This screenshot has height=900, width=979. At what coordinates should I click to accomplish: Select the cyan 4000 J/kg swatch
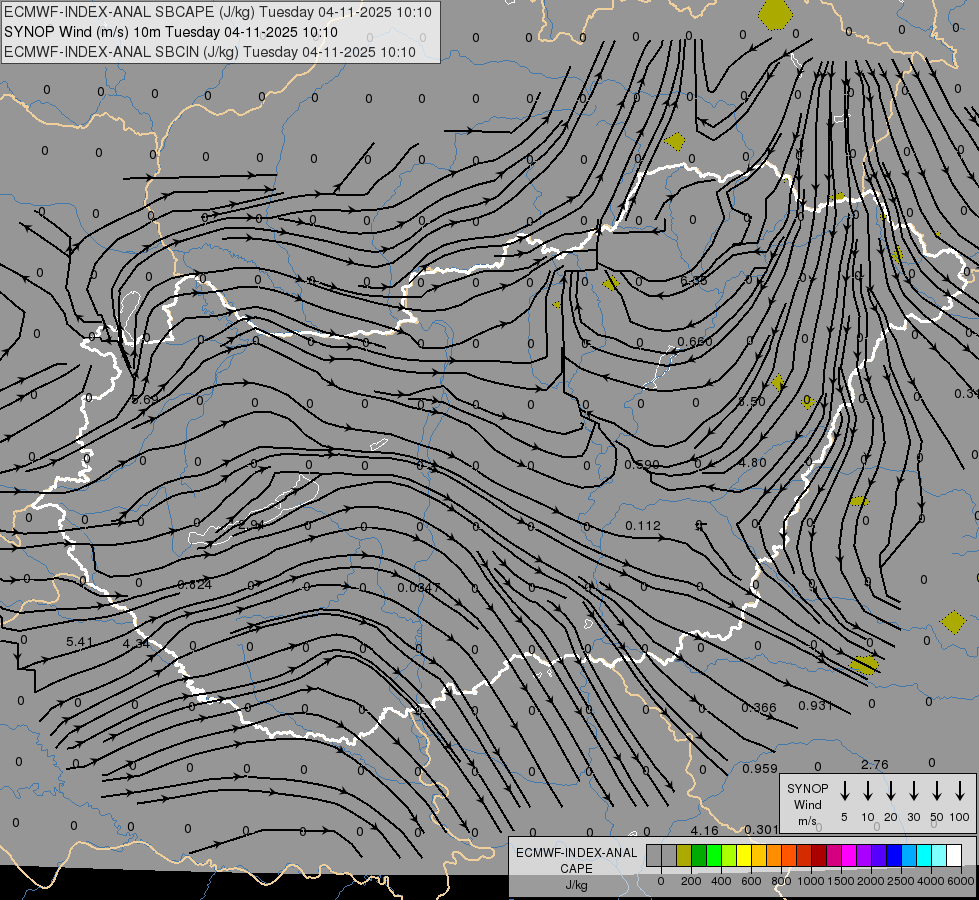pos(923,855)
